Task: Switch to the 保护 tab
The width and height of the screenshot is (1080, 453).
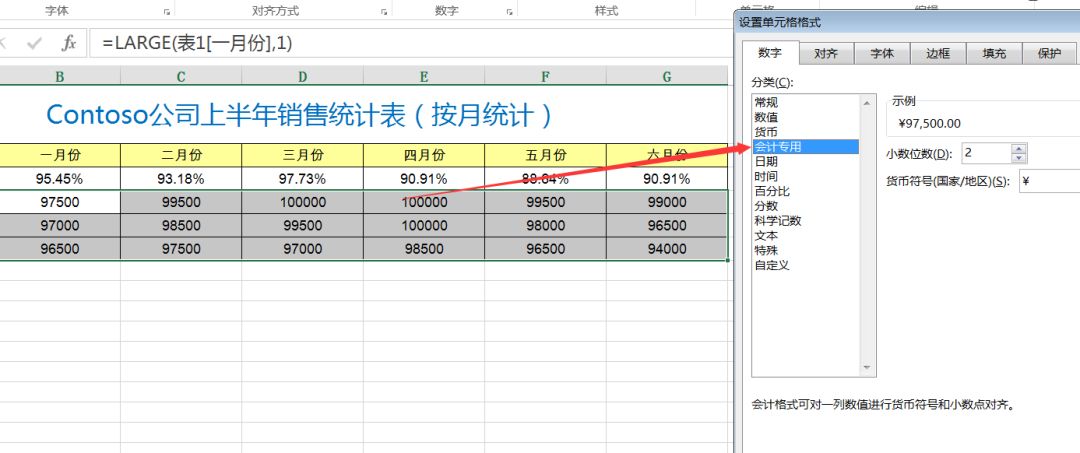Action: tap(1049, 54)
